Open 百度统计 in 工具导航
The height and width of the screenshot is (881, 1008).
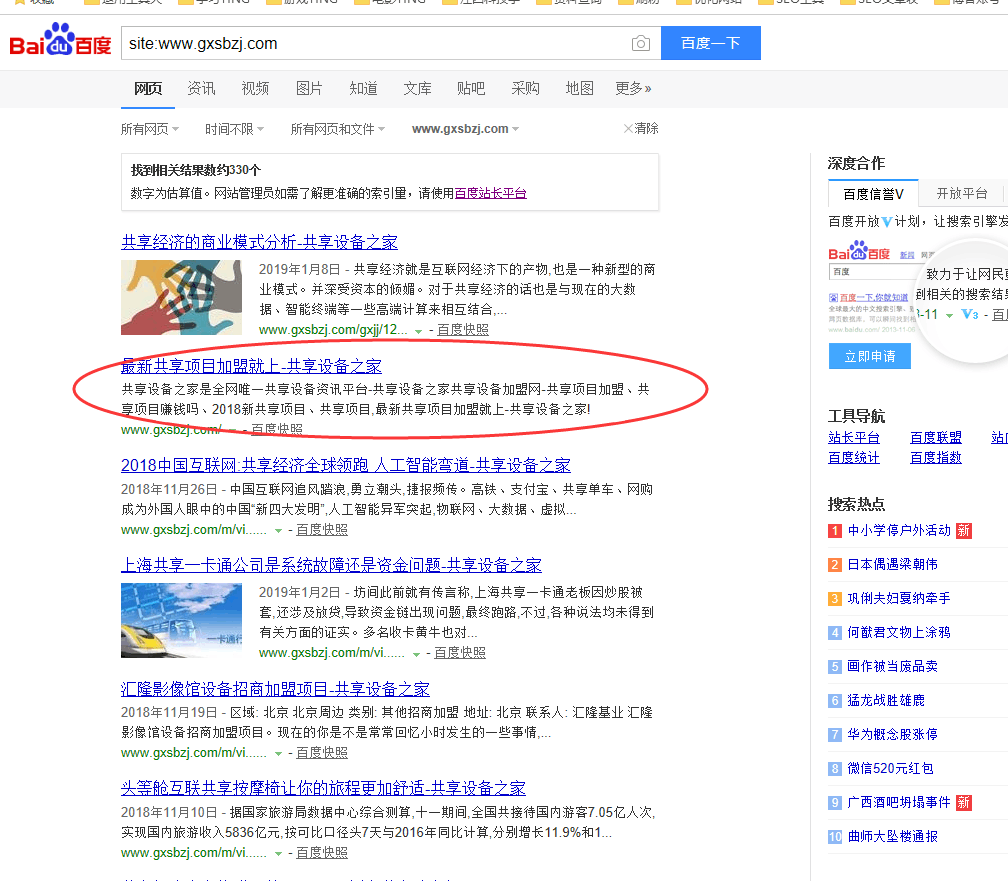click(854, 458)
